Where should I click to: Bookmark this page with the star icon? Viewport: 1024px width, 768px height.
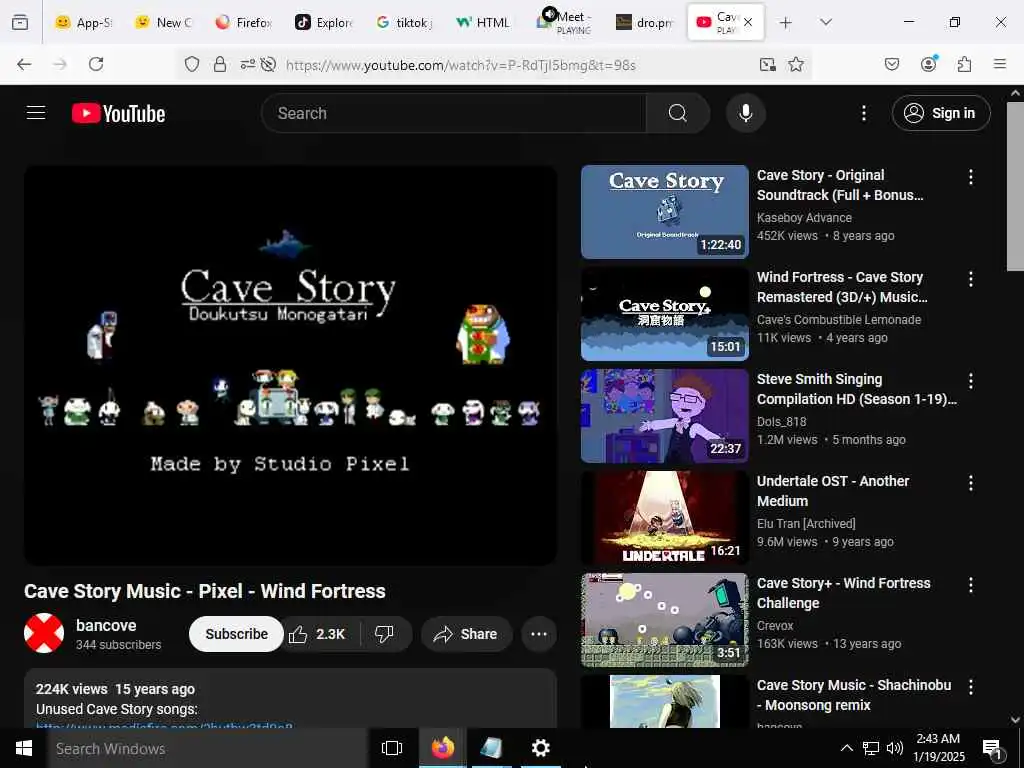795,64
